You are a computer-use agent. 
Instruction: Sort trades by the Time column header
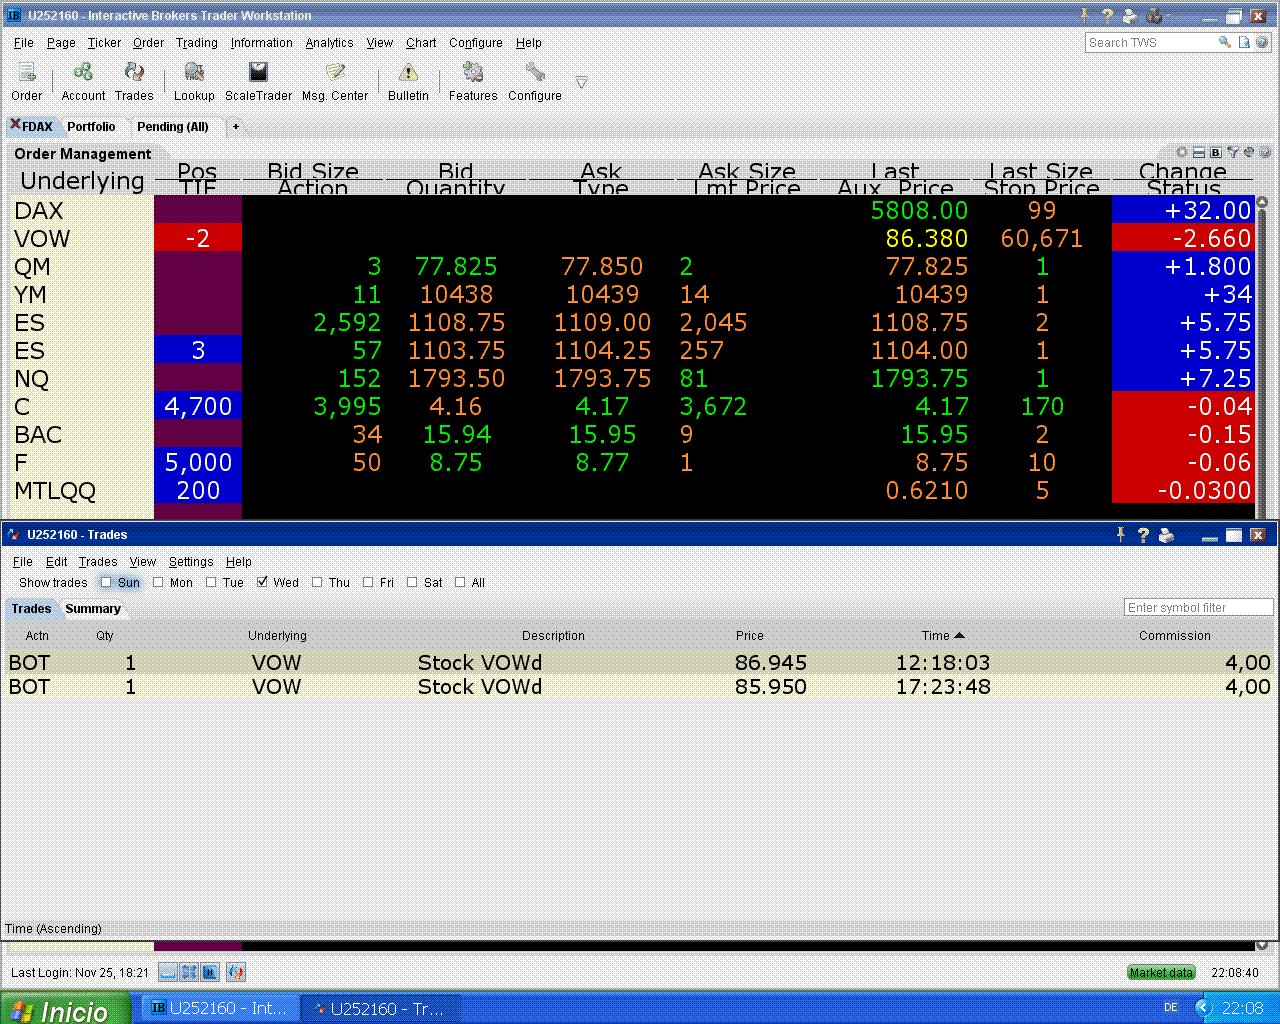point(943,635)
